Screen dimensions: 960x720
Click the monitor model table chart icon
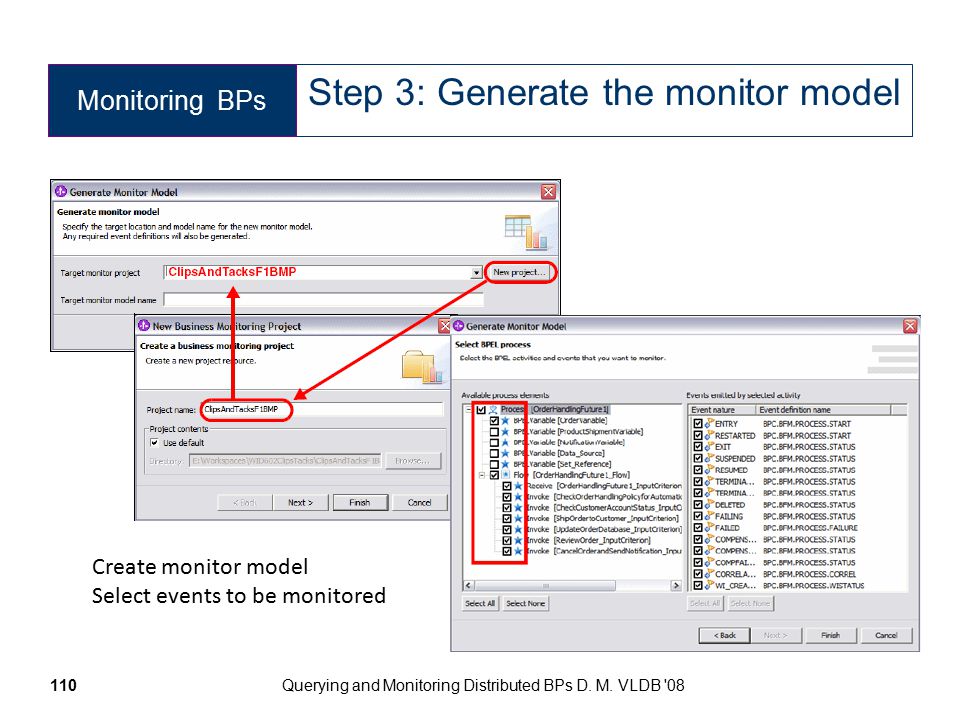526,233
